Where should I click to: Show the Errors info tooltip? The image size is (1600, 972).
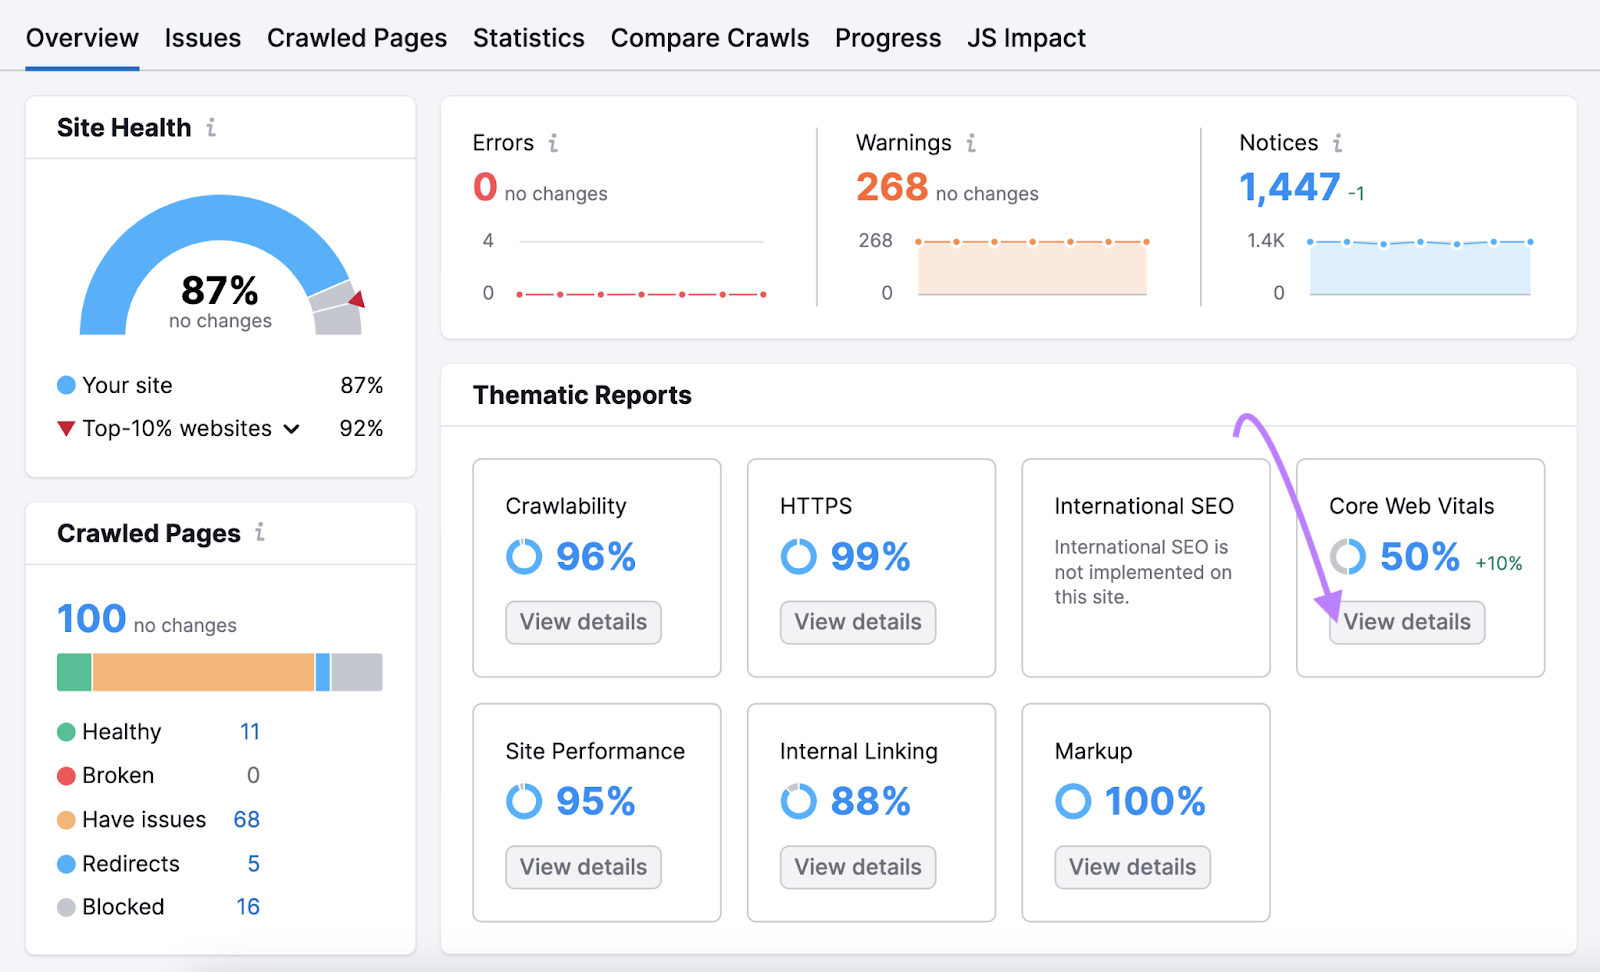554,143
